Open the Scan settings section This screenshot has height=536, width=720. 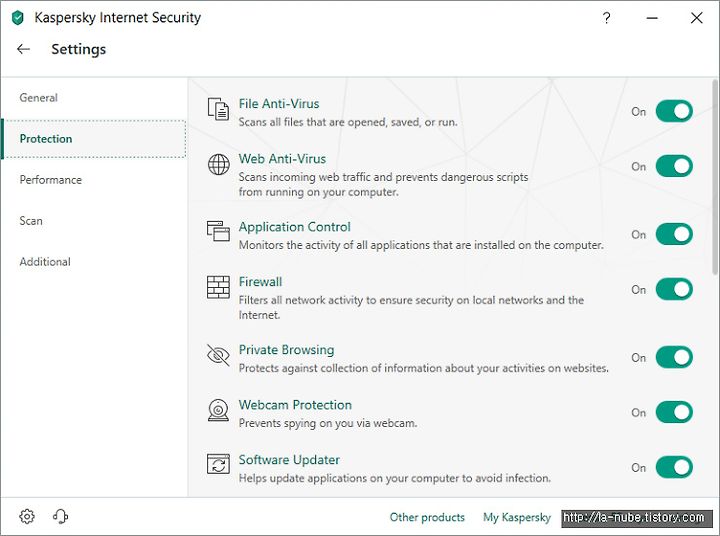coord(31,221)
